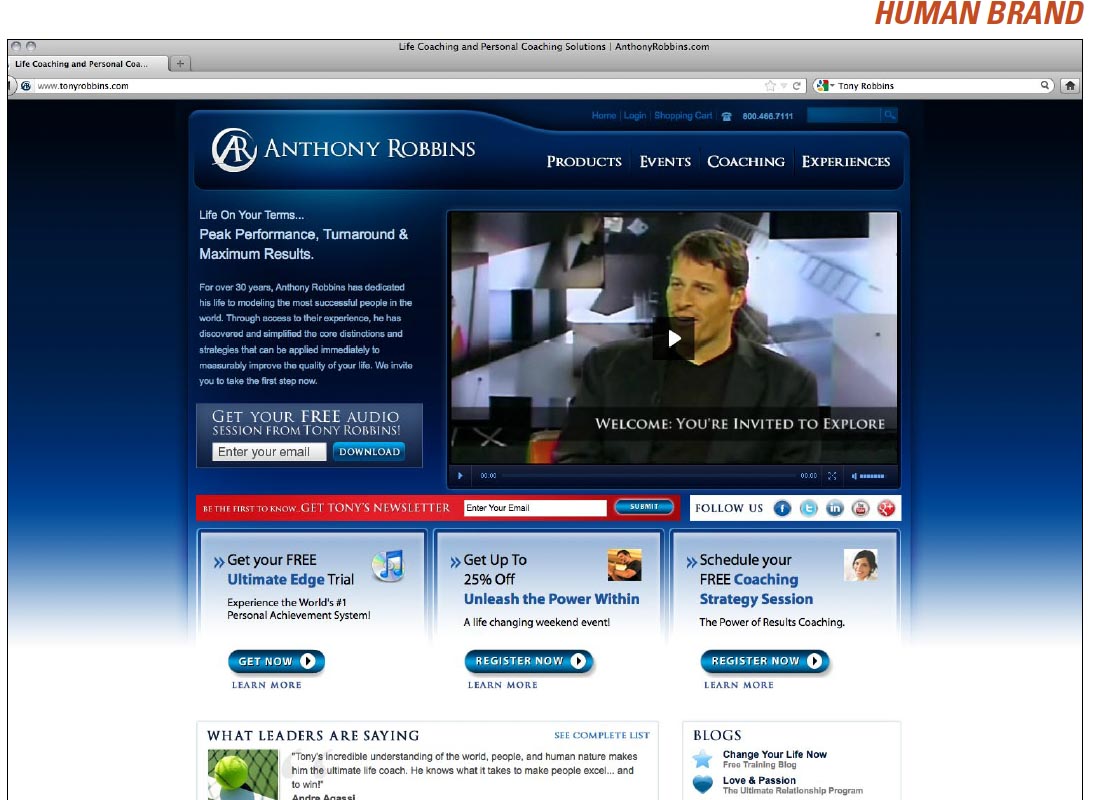The height and width of the screenshot is (800, 1096).
Task: Open the address bar history dropdown arrow
Action: click(x=784, y=86)
